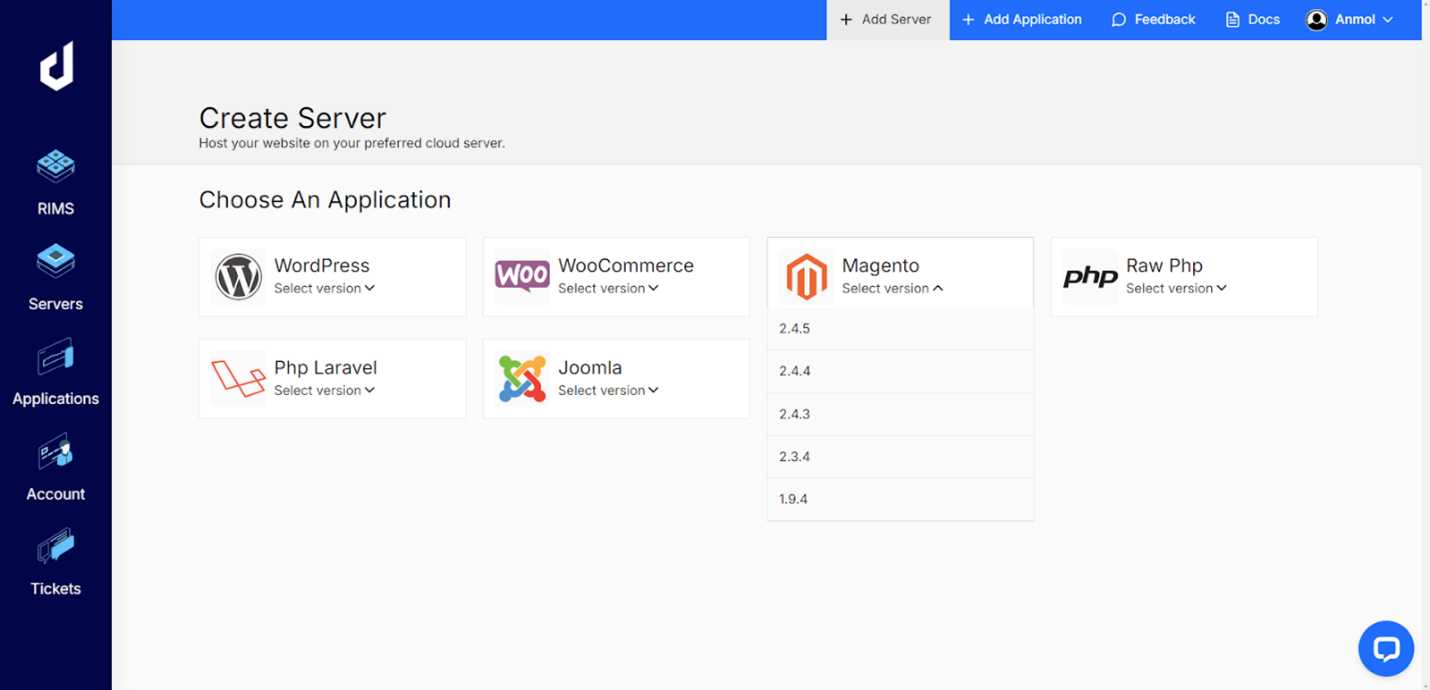Click the Feedback text link

1165,20
